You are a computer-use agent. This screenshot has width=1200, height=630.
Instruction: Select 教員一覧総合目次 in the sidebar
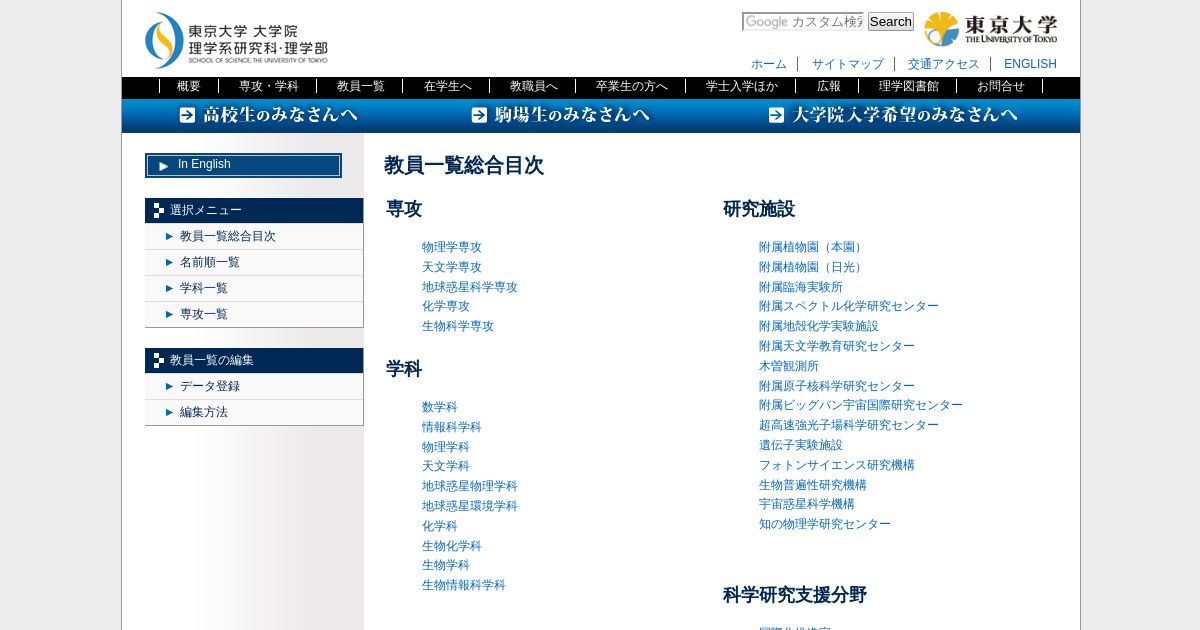pyautogui.click(x=254, y=237)
